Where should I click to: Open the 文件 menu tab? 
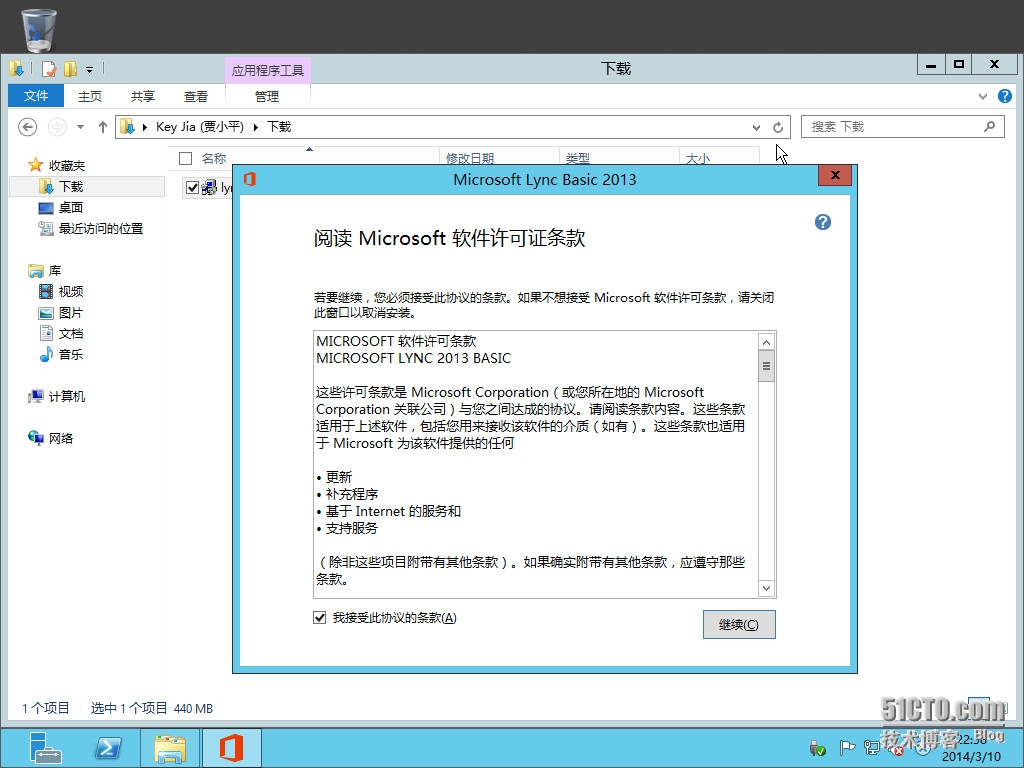(x=36, y=96)
